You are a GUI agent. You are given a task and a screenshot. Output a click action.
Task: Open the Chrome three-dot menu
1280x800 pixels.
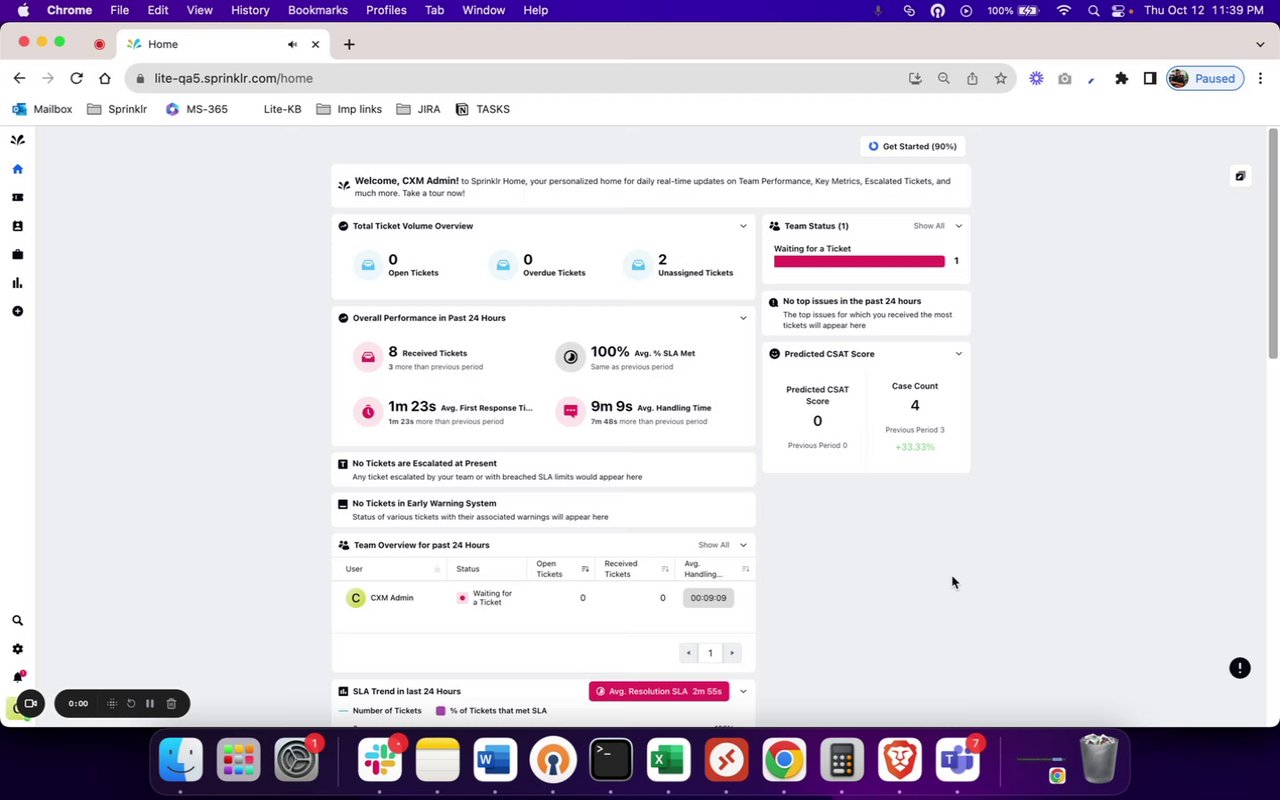tap(1260, 78)
